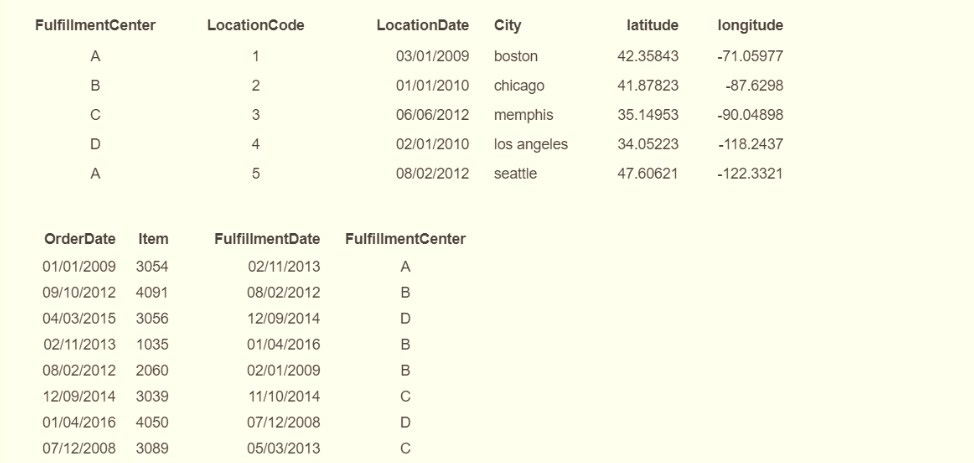The image size is (974, 463).
Task: Click the LocationCode column header
Action: click(255, 24)
